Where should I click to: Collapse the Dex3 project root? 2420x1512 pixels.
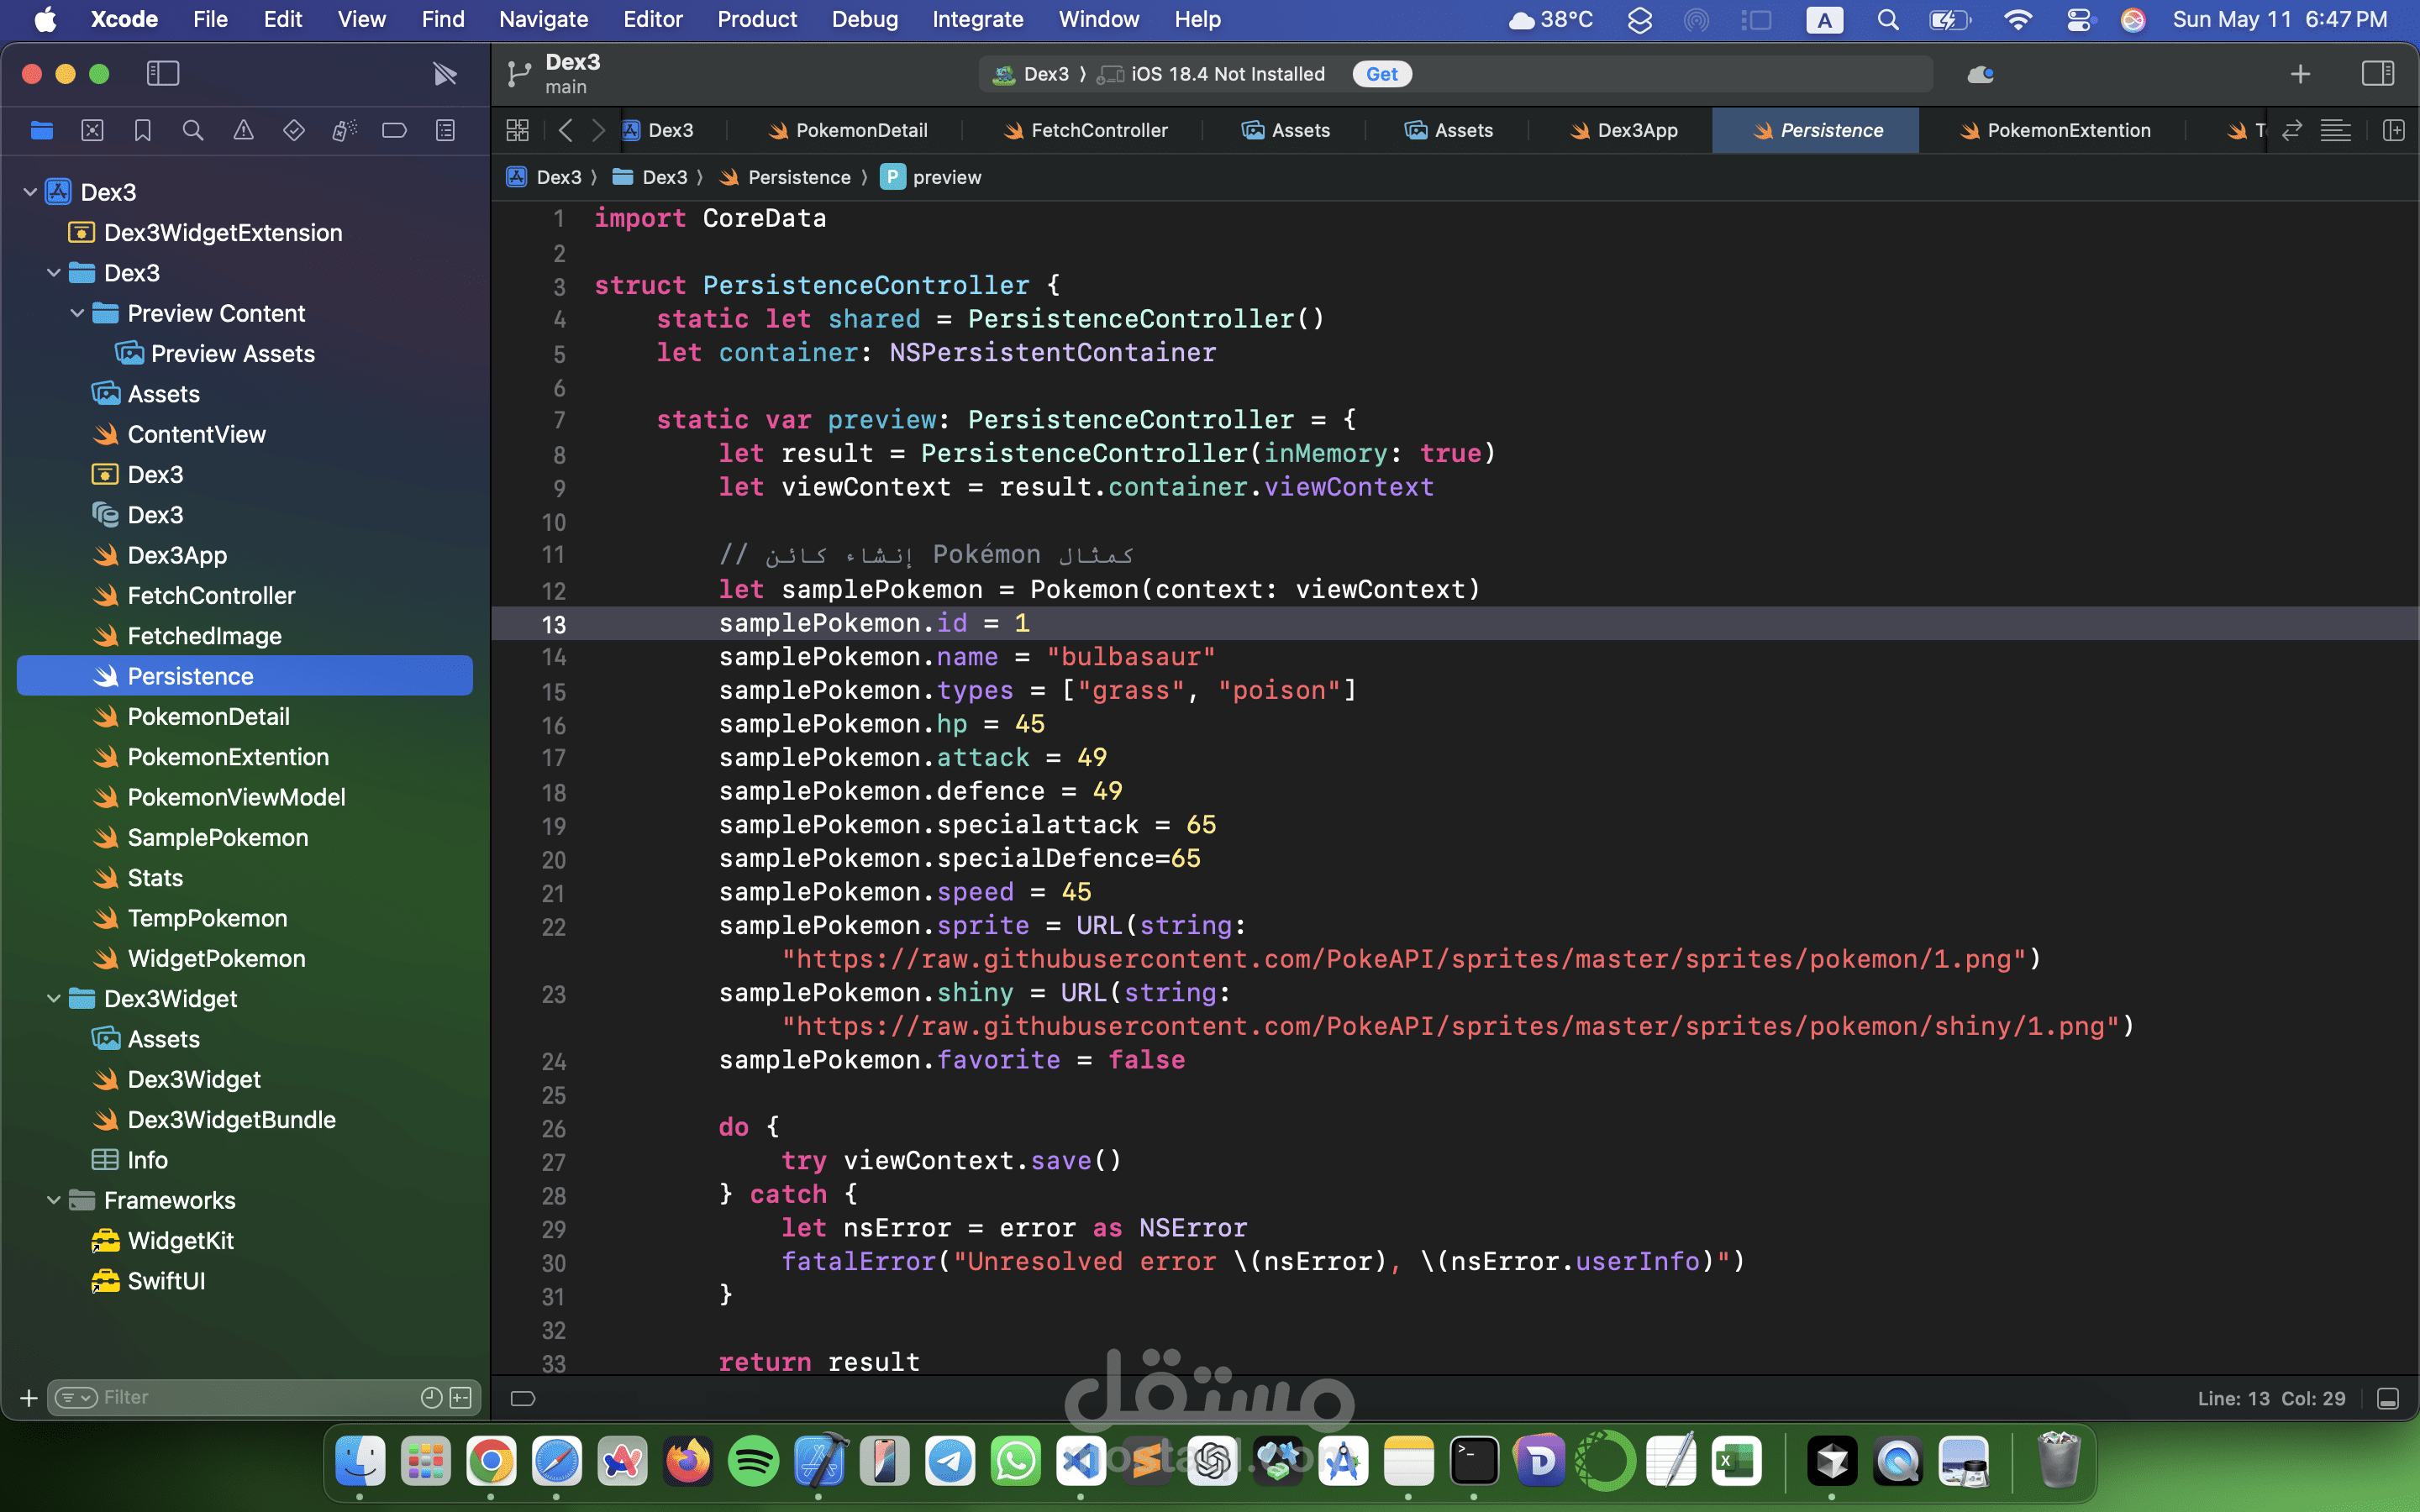point(30,192)
